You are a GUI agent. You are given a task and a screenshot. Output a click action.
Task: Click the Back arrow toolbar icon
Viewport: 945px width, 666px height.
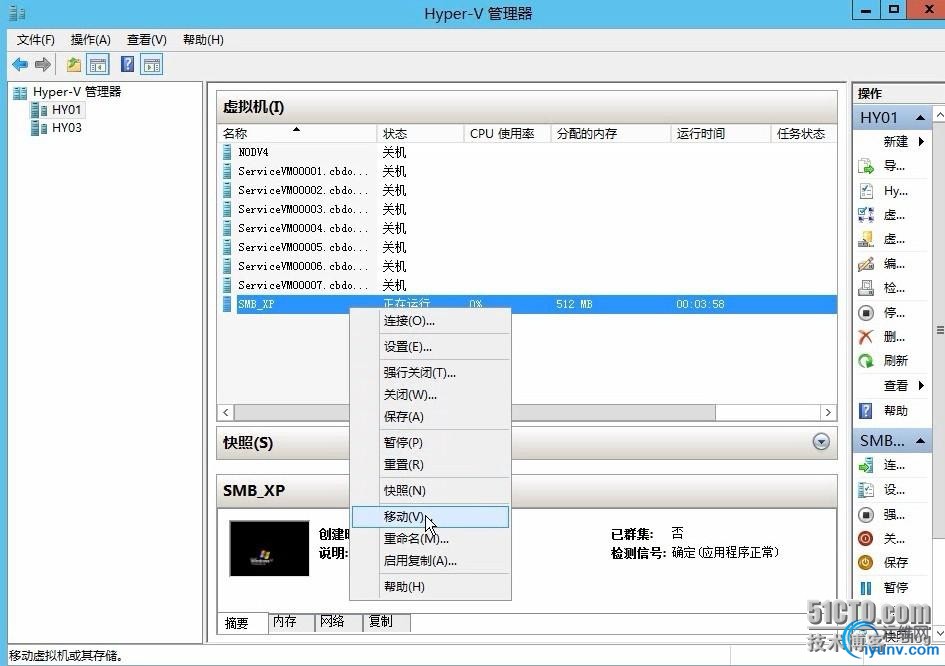coord(20,64)
